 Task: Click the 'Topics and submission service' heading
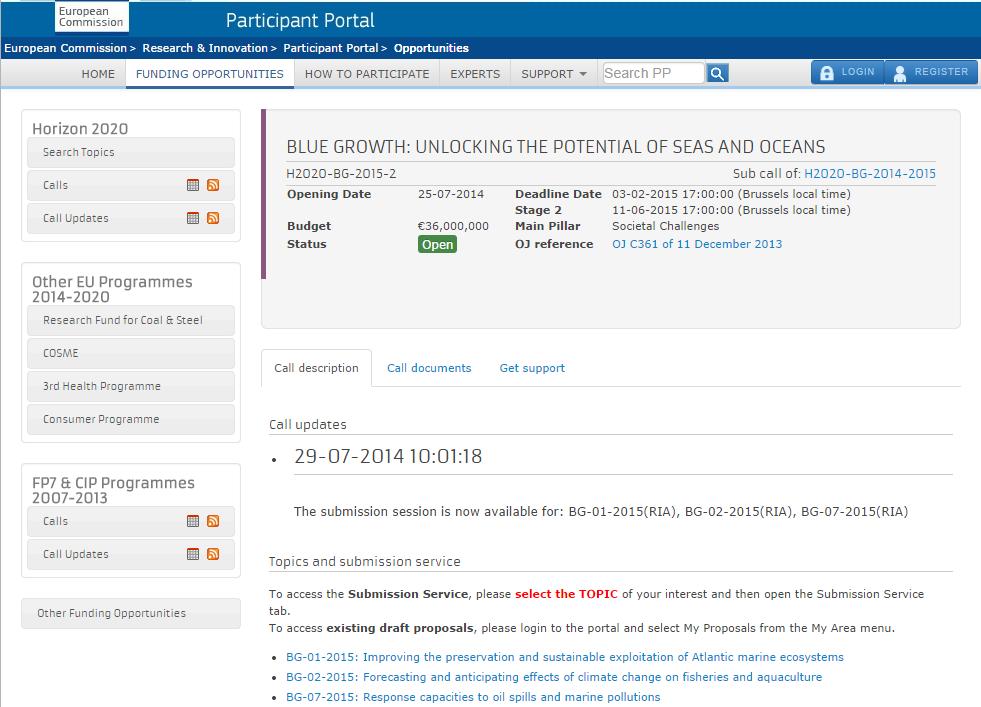364,561
